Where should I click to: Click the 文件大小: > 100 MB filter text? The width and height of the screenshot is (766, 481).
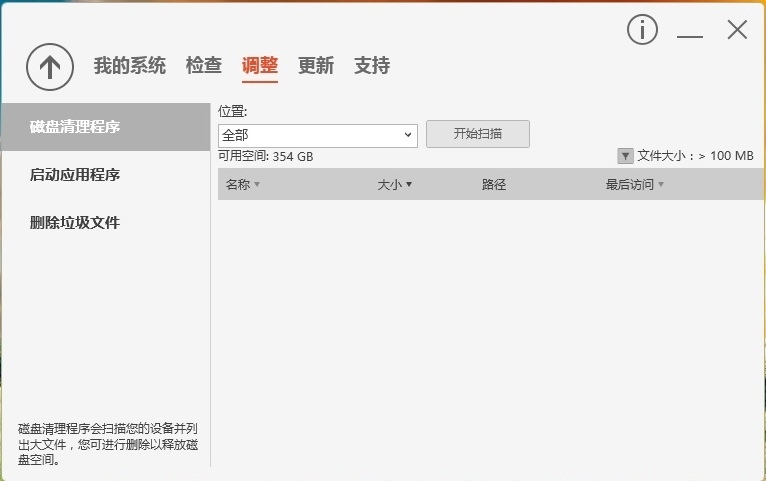click(x=695, y=156)
